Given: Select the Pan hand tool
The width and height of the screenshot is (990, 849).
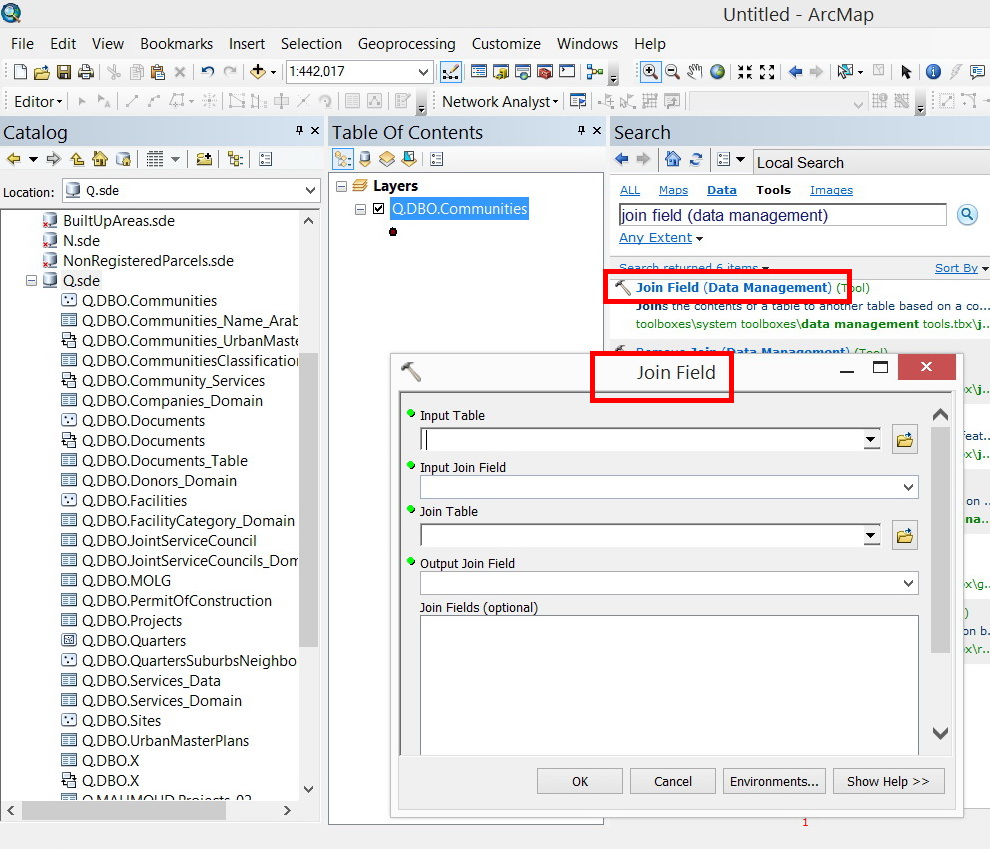Looking at the screenshot, I should [x=695, y=71].
